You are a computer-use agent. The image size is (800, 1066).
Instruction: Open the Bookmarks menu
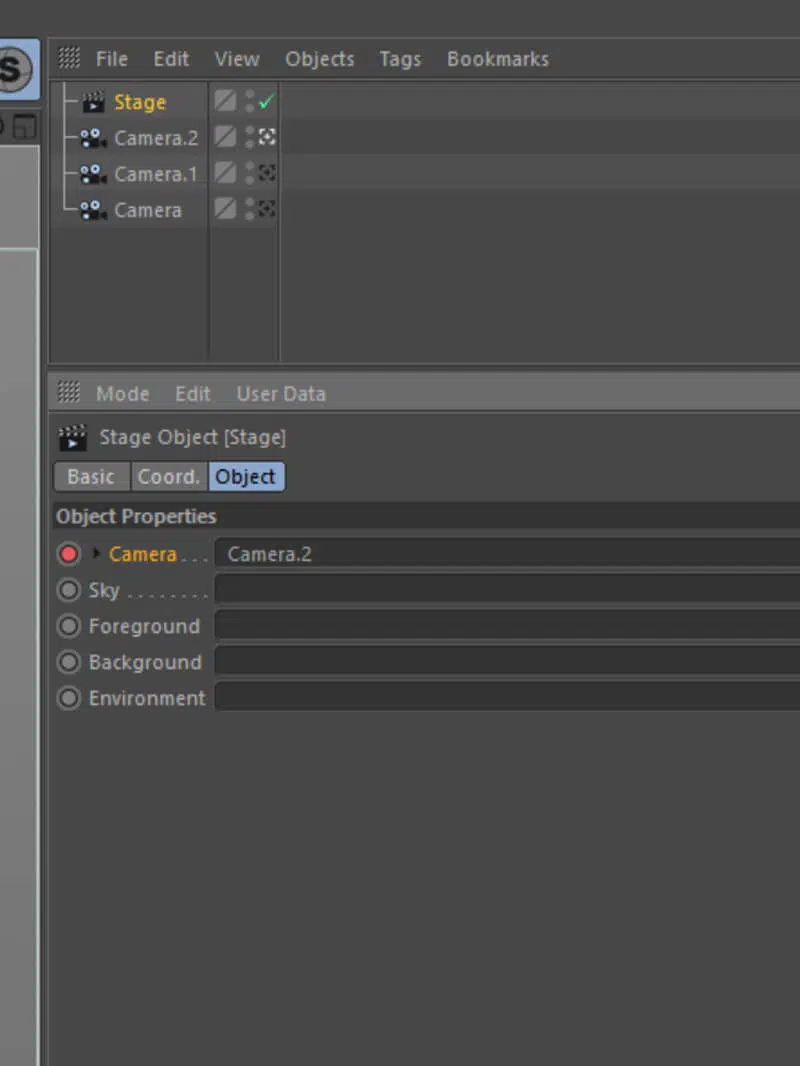click(497, 59)
